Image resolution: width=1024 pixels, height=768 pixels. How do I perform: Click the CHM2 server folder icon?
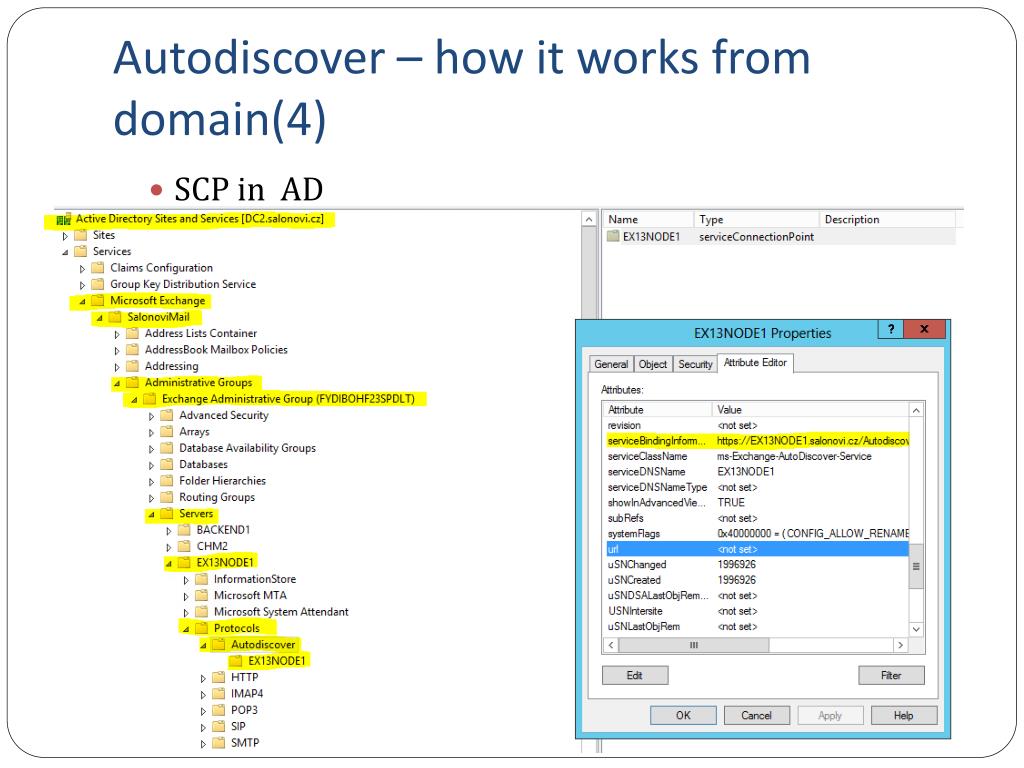click(x=185, y=546)
